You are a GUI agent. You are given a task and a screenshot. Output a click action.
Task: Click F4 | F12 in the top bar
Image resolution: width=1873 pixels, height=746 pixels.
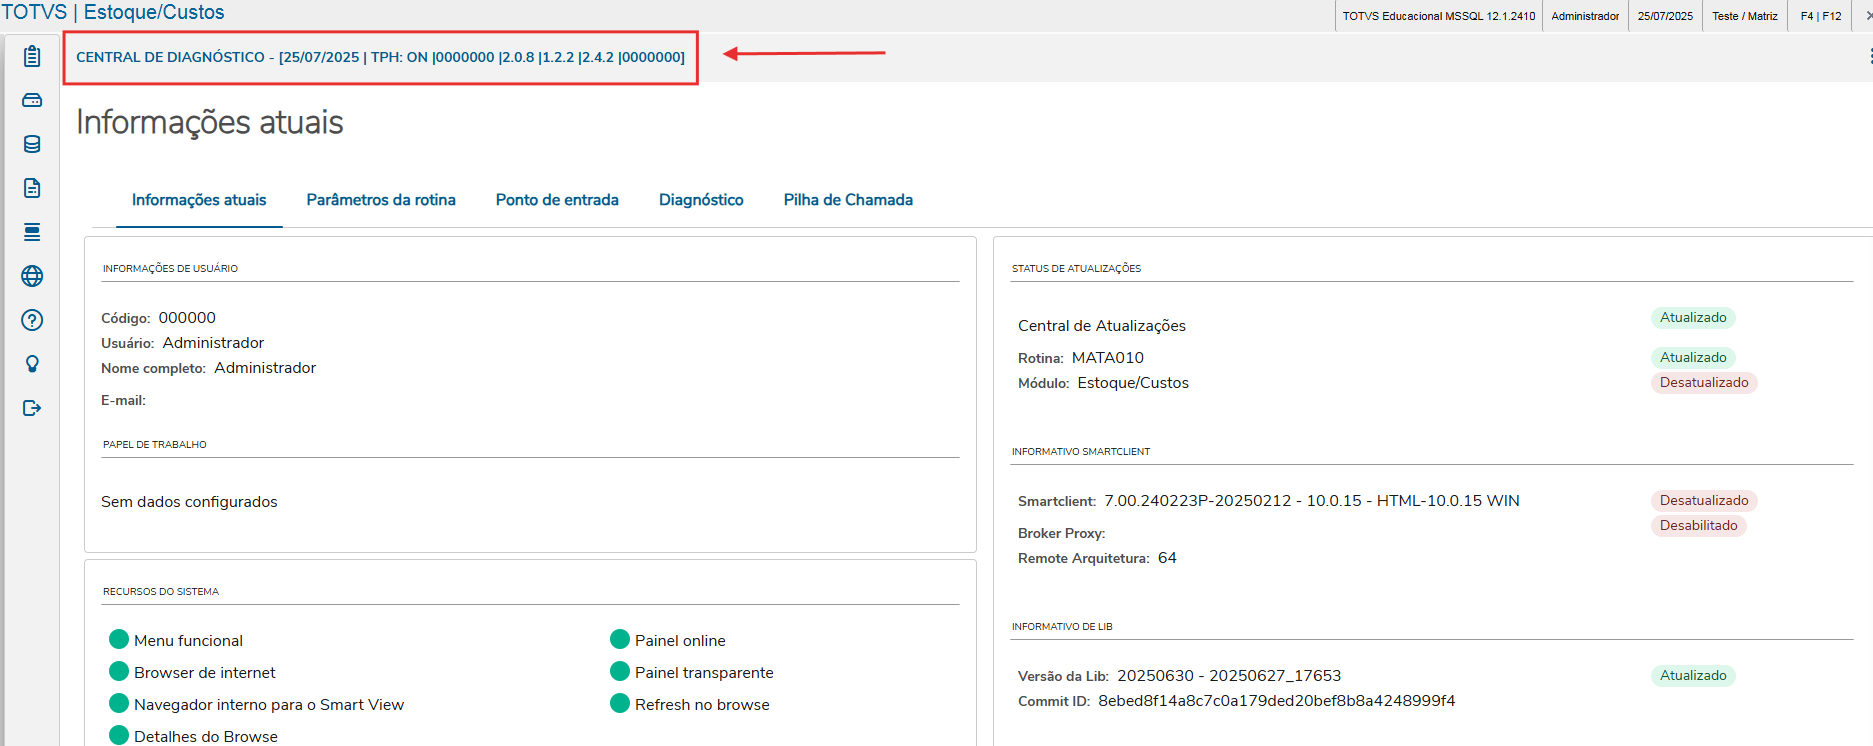point(1821,16)
